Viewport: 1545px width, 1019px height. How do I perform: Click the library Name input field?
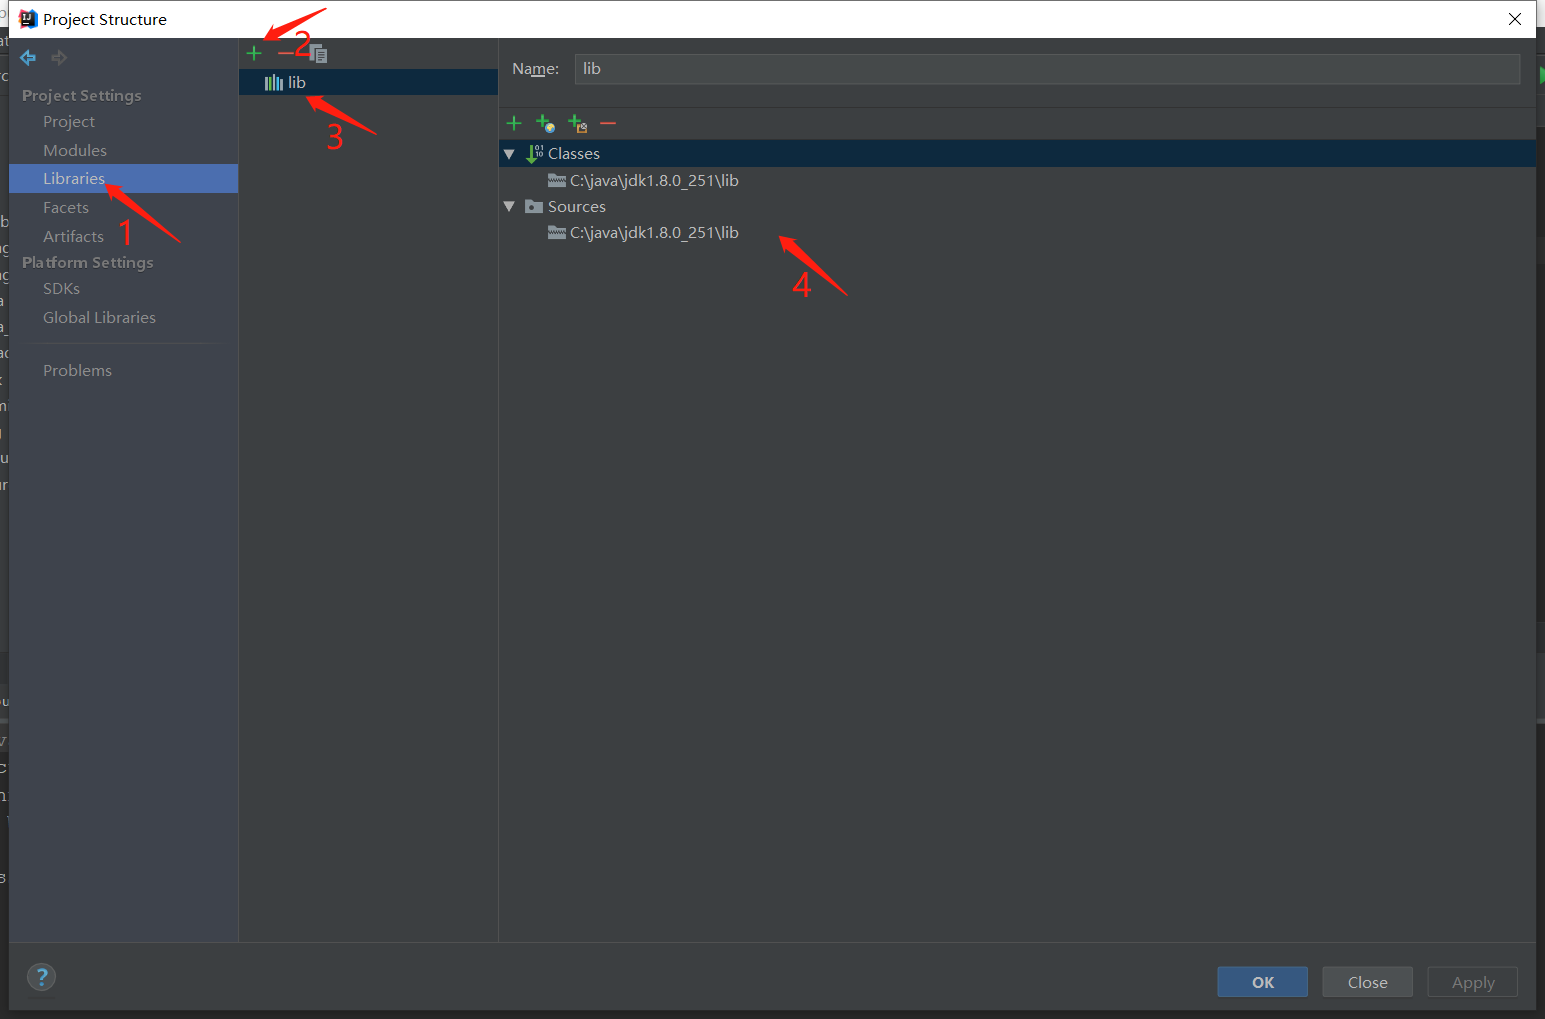pyautogui.click(x=1047, y=69)
